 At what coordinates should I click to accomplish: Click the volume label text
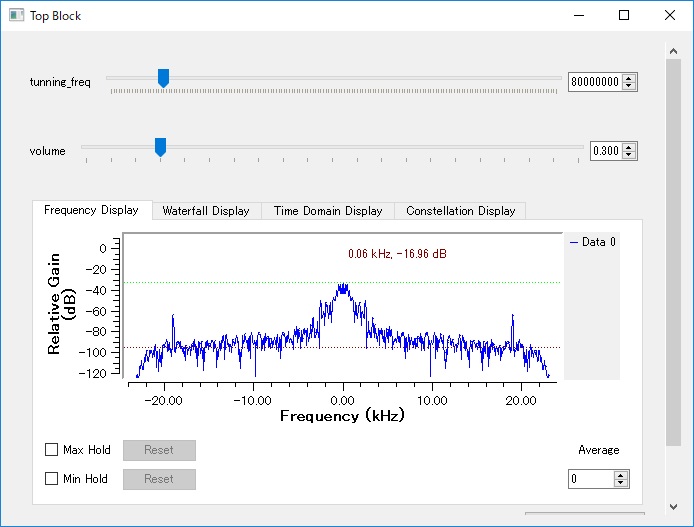(47, 151)
